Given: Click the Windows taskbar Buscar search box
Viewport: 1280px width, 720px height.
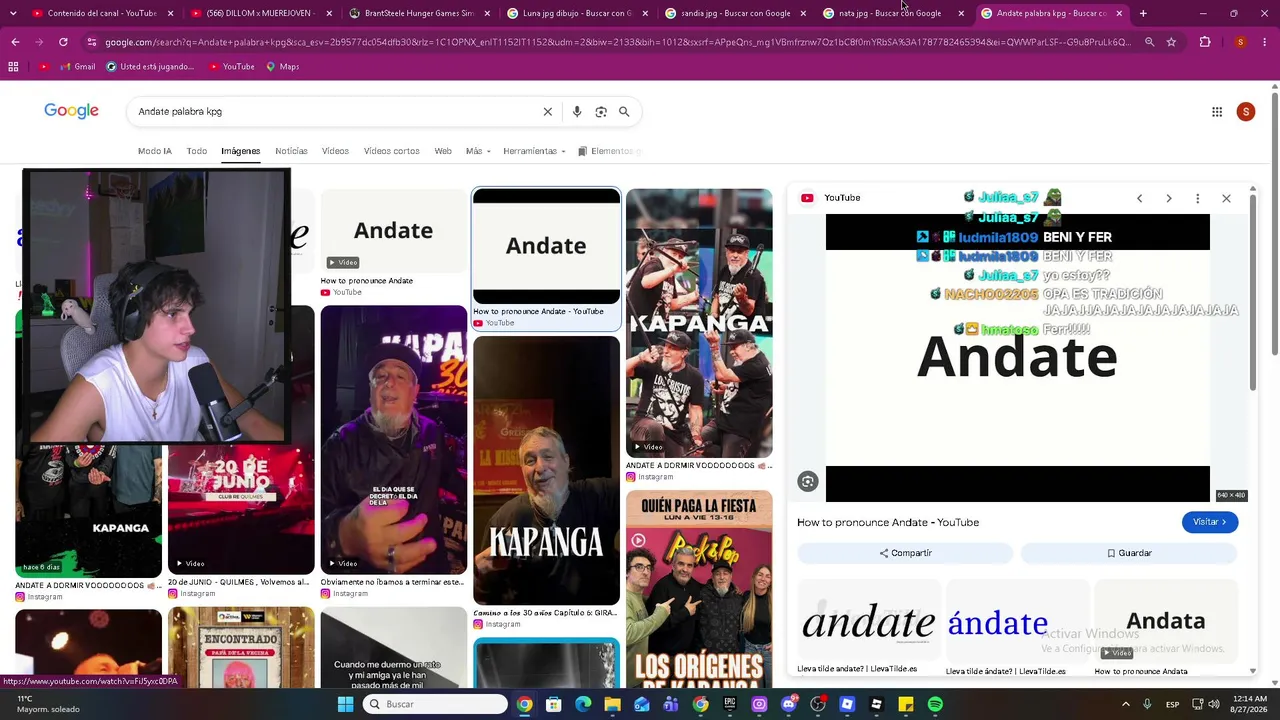Looking at the screenshot, I should [436, 704].
